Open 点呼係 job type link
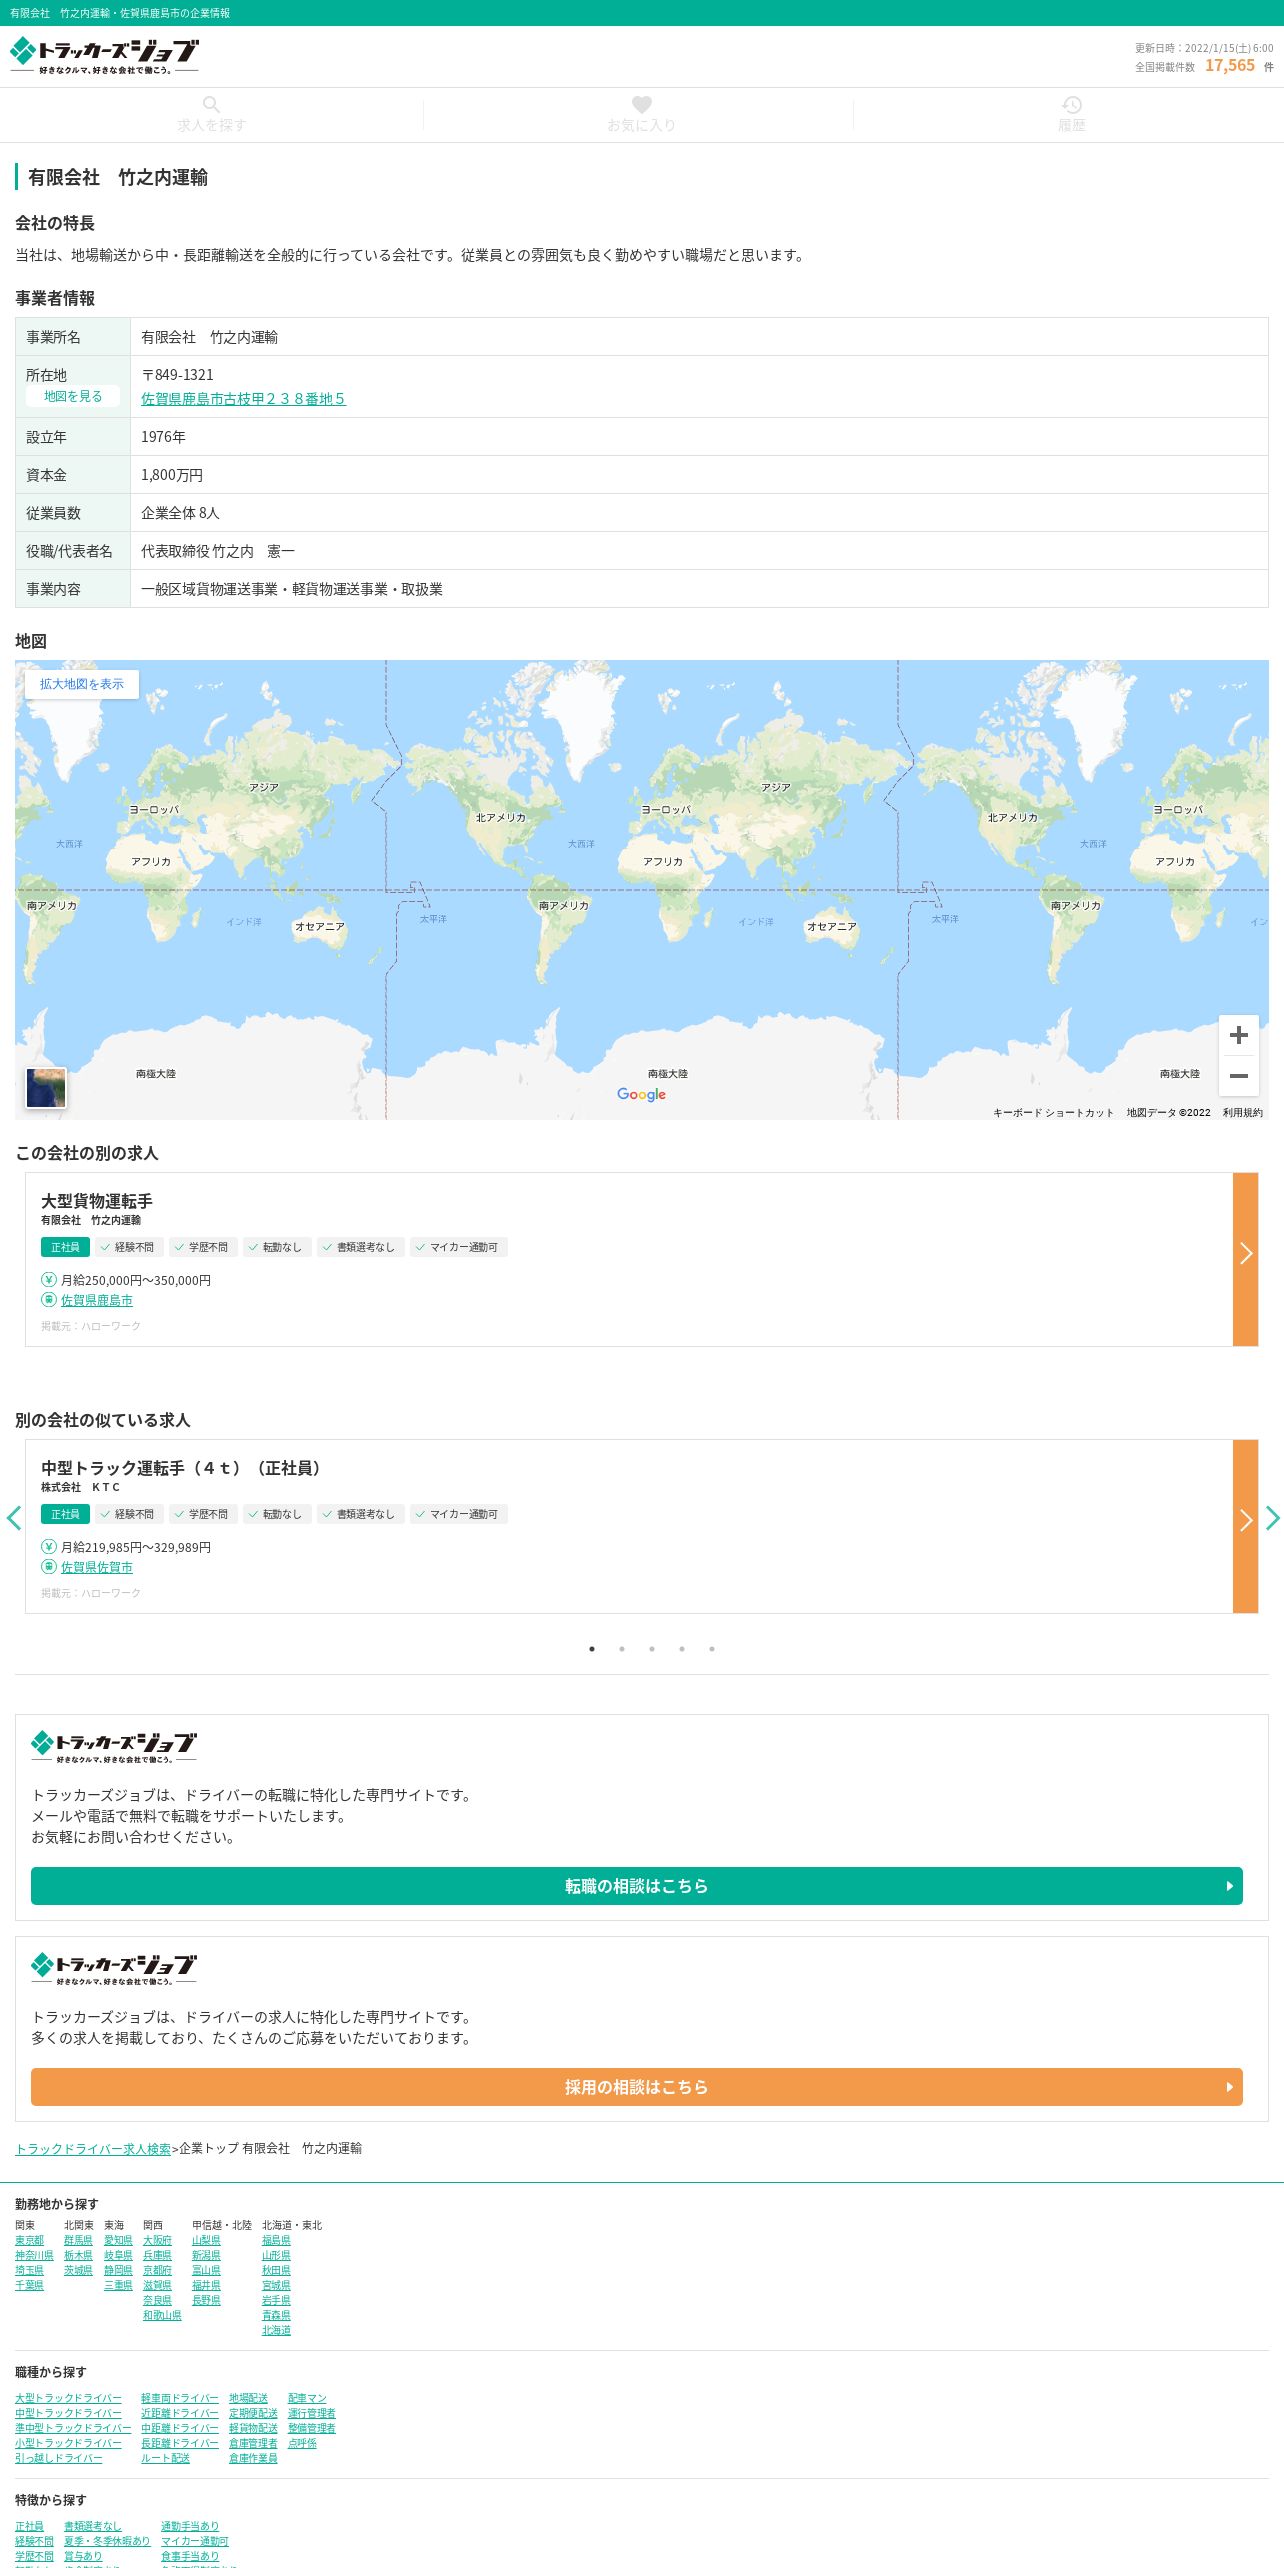The image size is (1284, 2568). [302, 2444]
